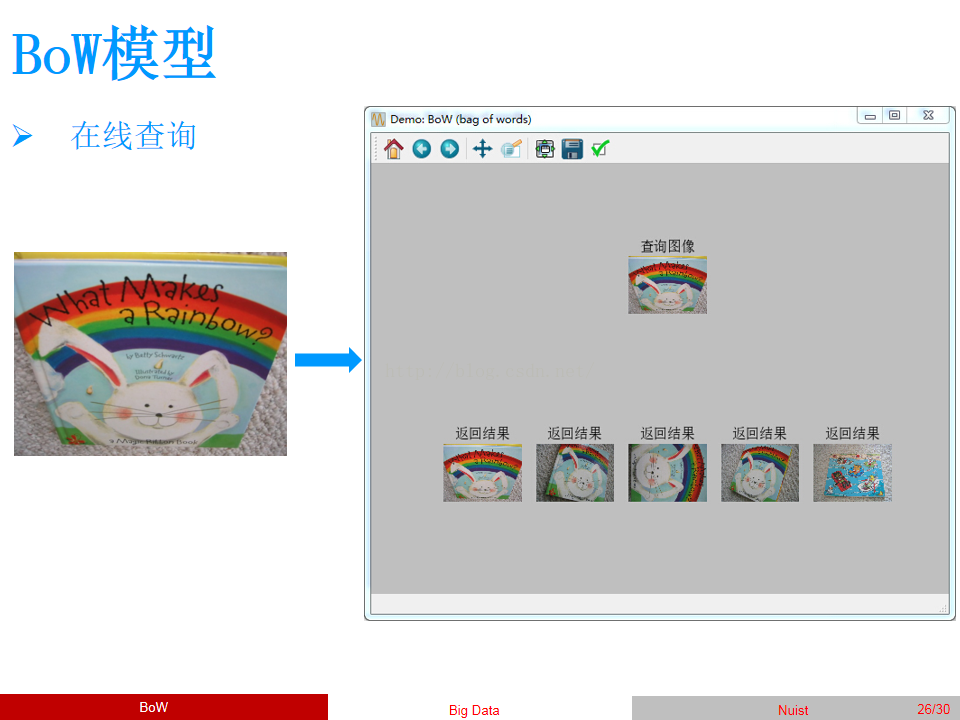Viewport: 960px width, 720px height.
Task: Select the fifth 返回结果 thumbnail with the blue puzzle book
Action: point(852,473)
